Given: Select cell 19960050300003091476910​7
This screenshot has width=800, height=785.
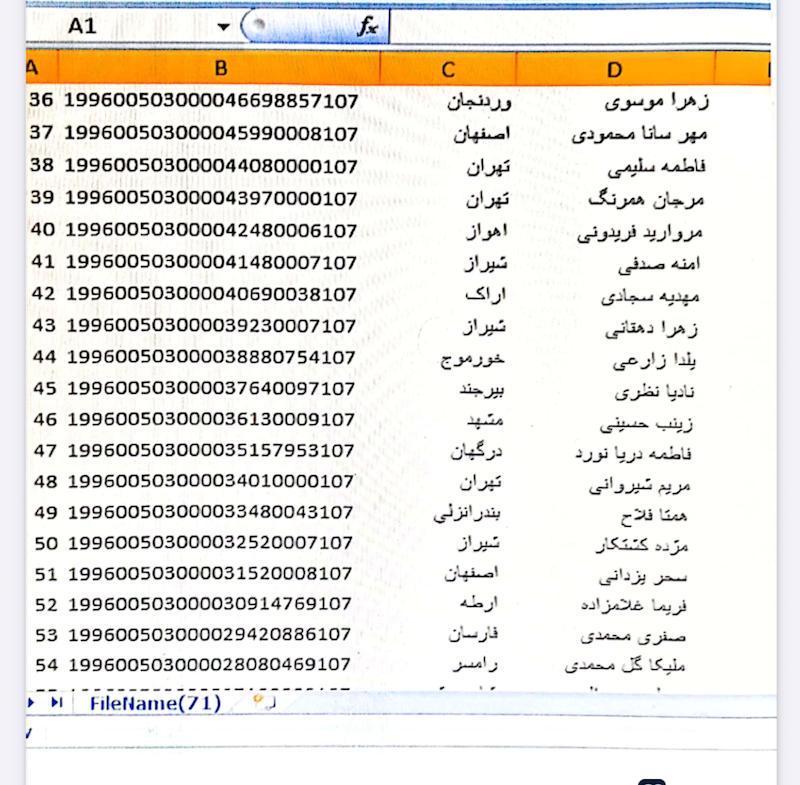Looking at the screenshot, I should click(x=210, y=604).
